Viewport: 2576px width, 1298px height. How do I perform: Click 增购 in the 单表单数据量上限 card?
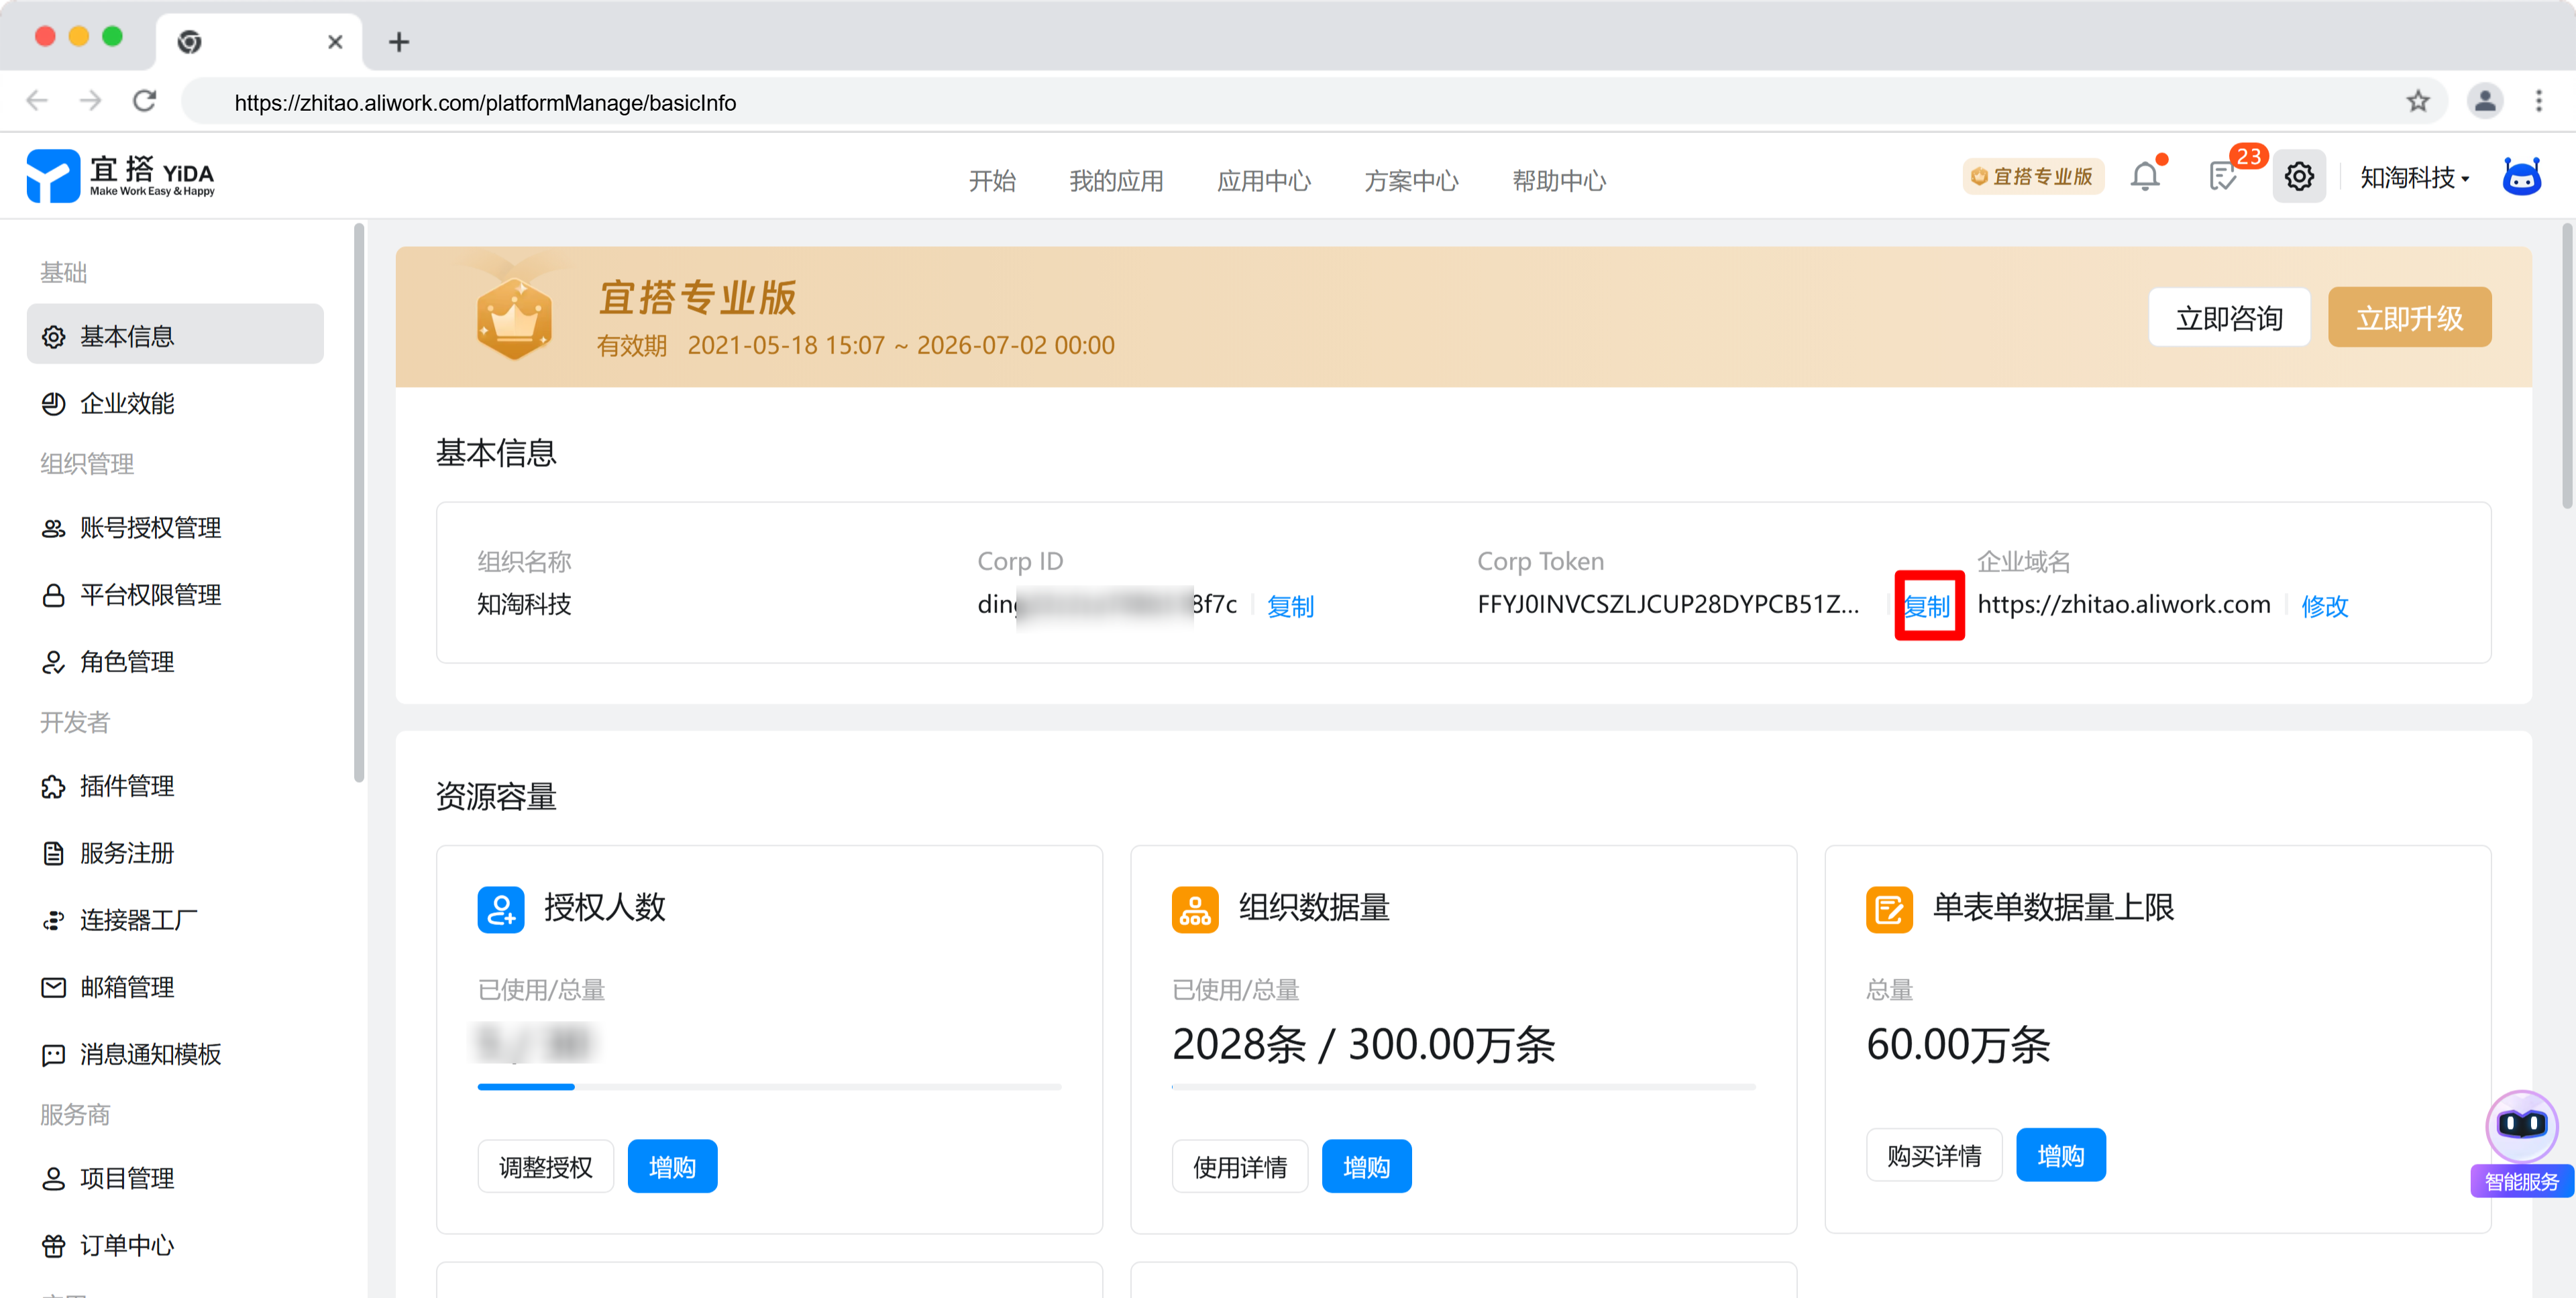point(2060,1155)
